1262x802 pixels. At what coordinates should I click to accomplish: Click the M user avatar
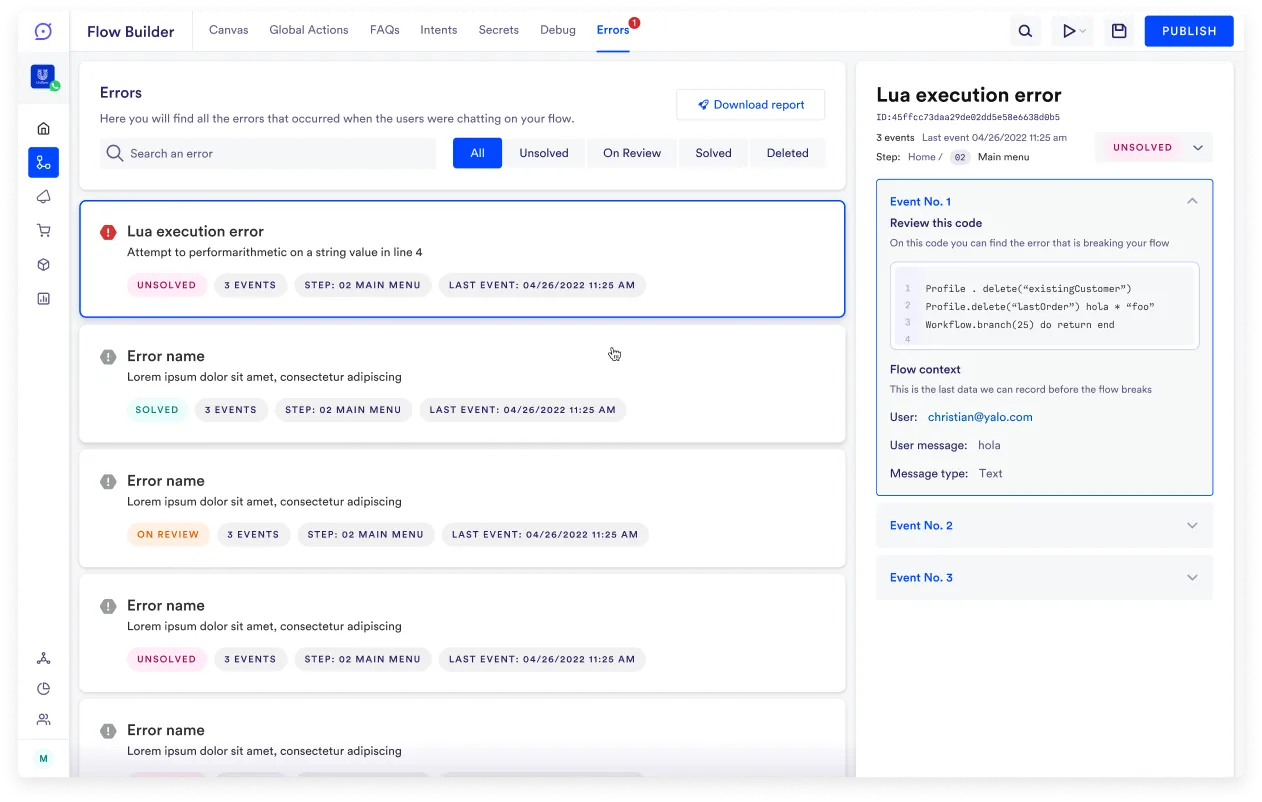pyautogui.click(x=43, y=759)
